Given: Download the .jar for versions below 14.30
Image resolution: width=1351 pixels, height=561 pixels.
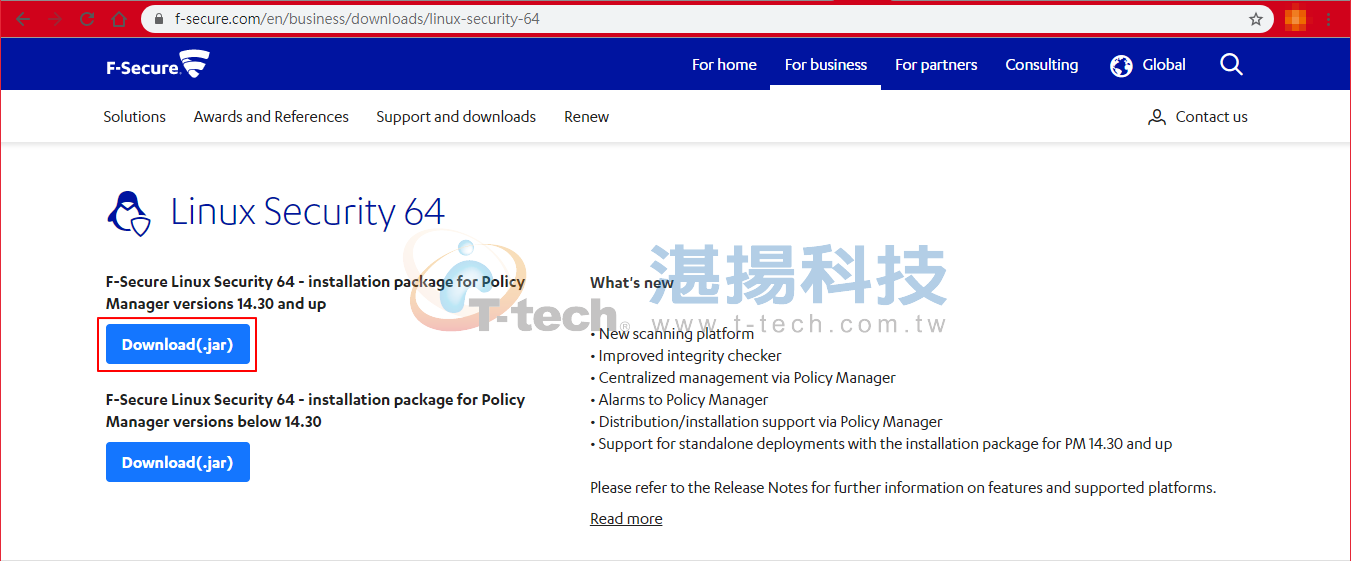Looking at the screenshot, I should [x=177, y=463].
